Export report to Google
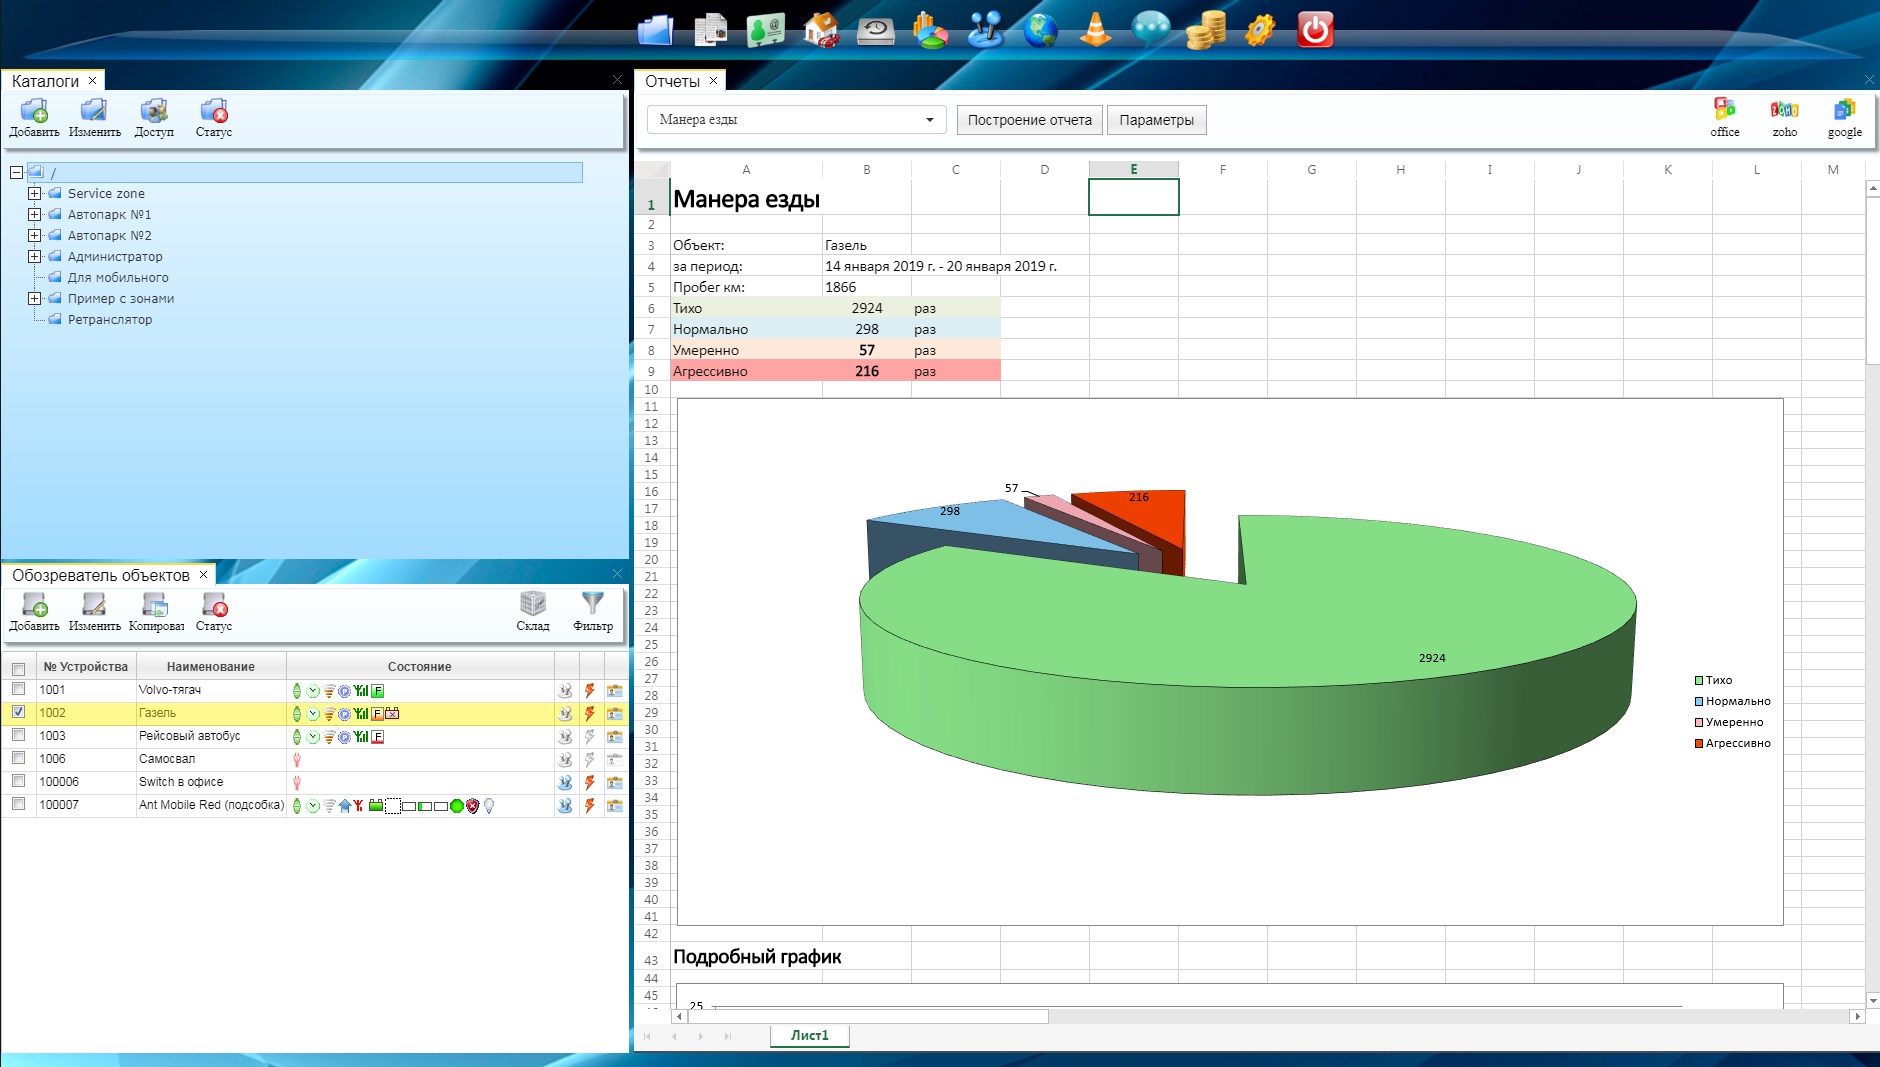 coord(1844,117)
